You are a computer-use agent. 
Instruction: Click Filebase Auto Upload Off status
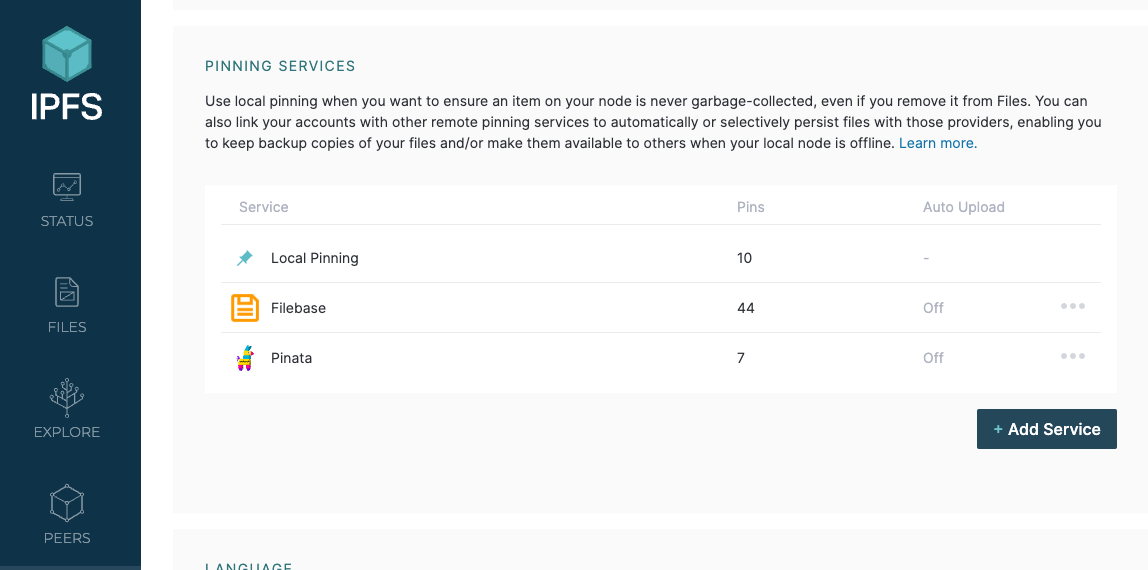point(933,308)
